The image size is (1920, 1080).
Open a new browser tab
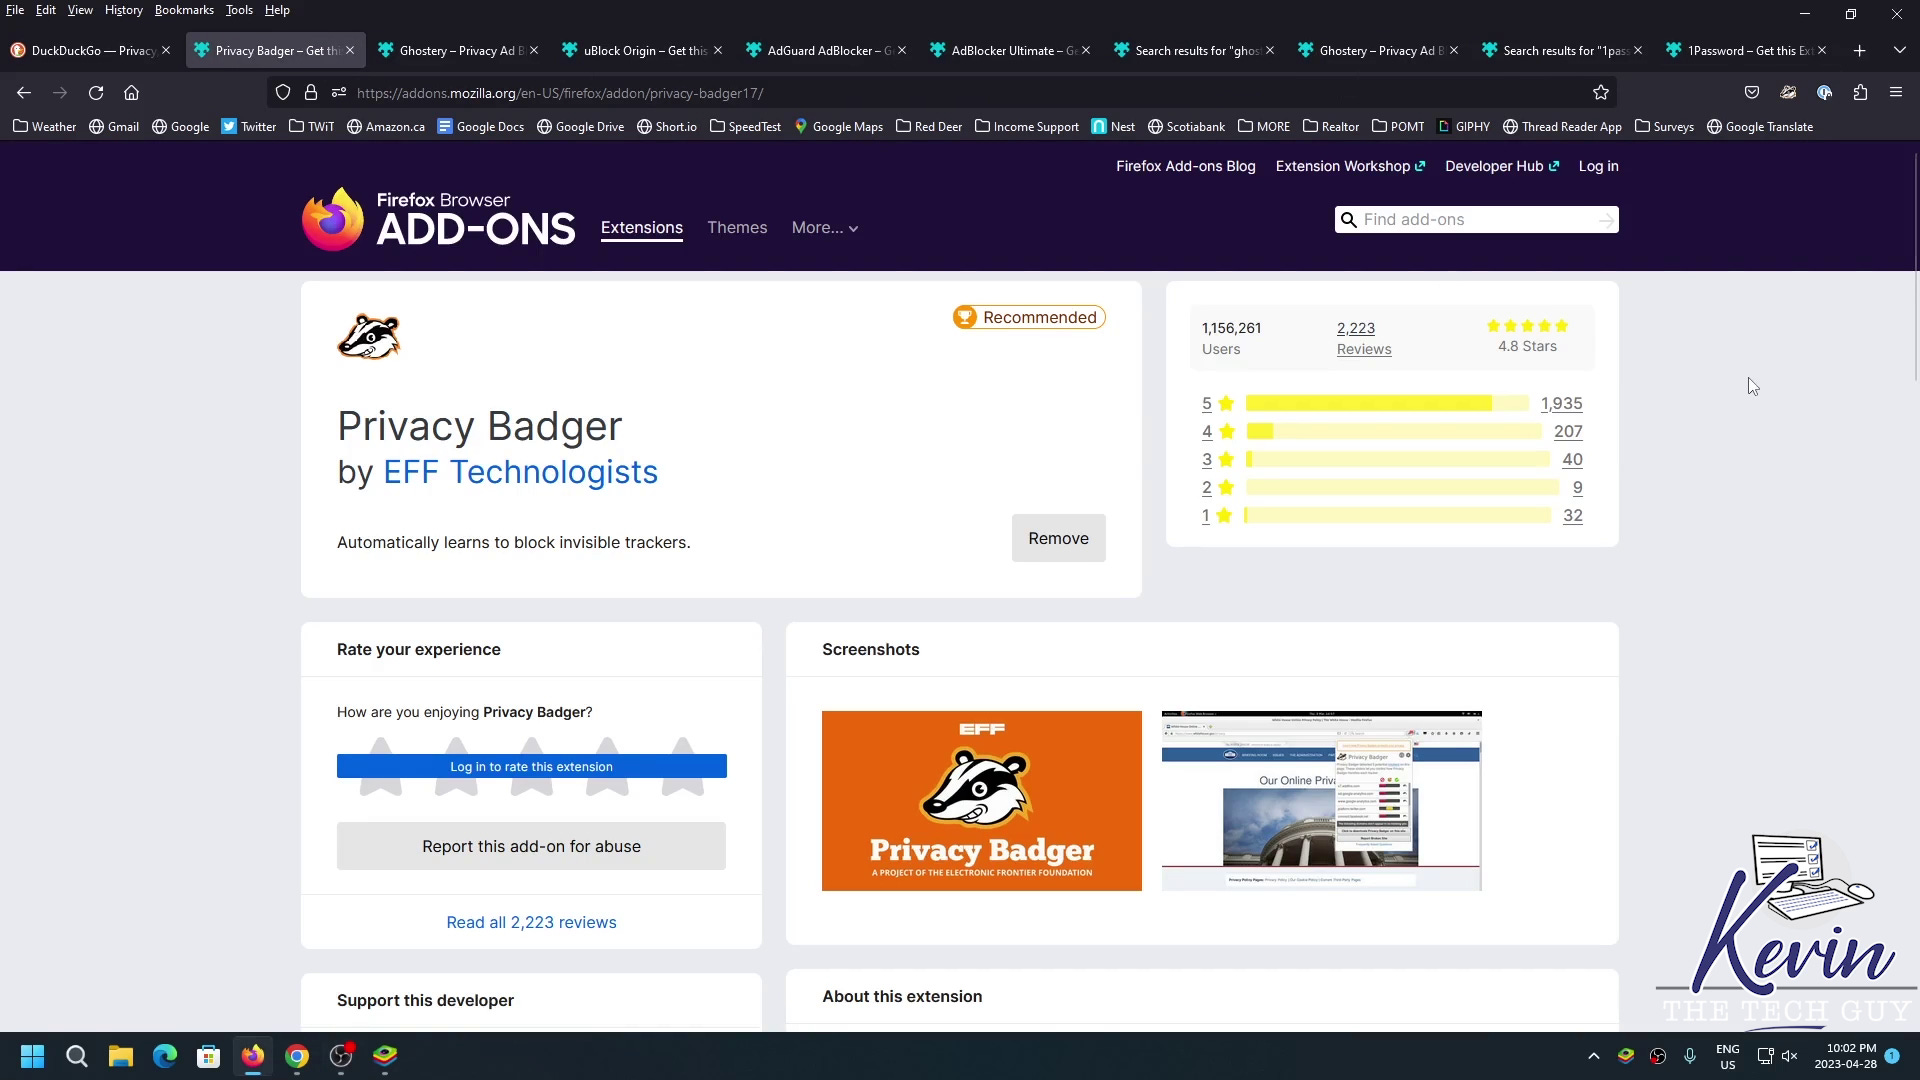pos(1859,51)
